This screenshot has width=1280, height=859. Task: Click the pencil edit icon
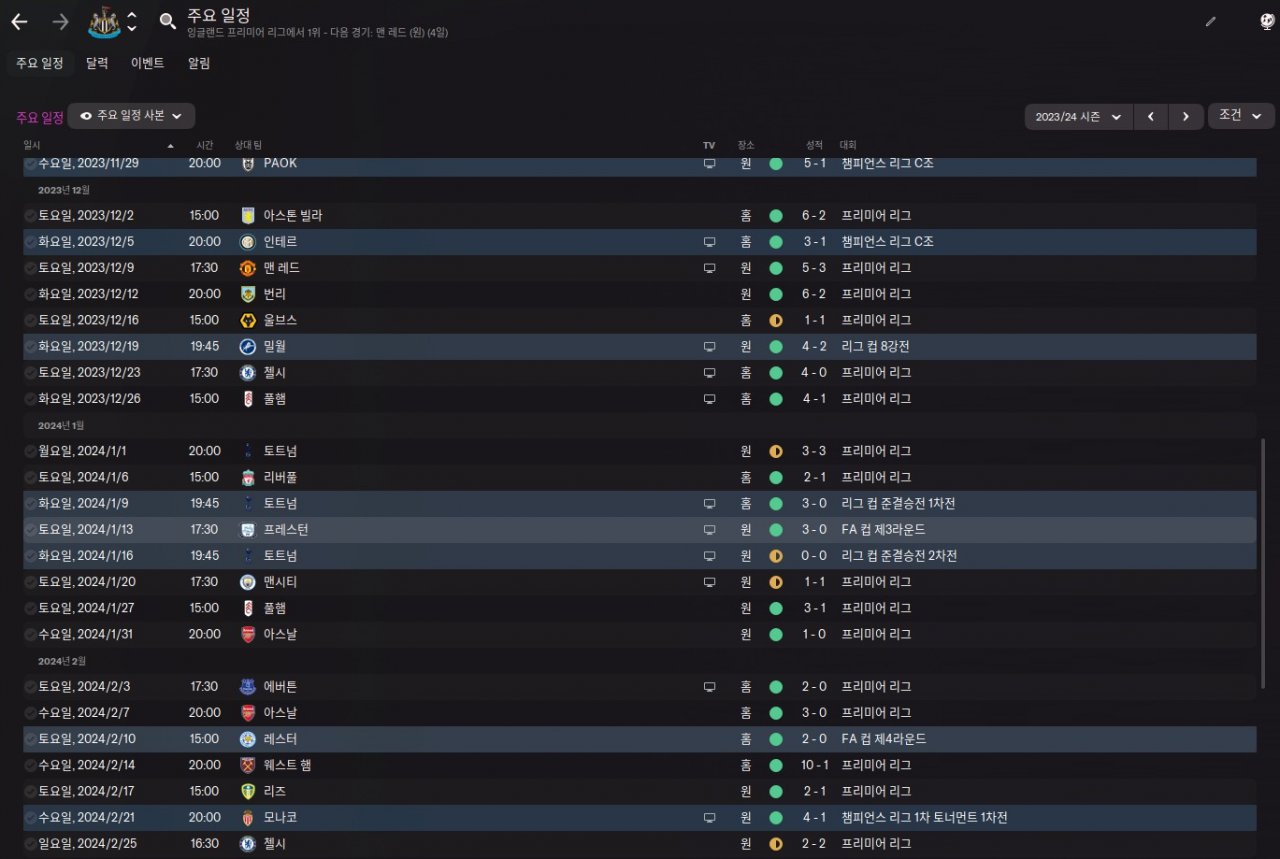pos(1211,21)
